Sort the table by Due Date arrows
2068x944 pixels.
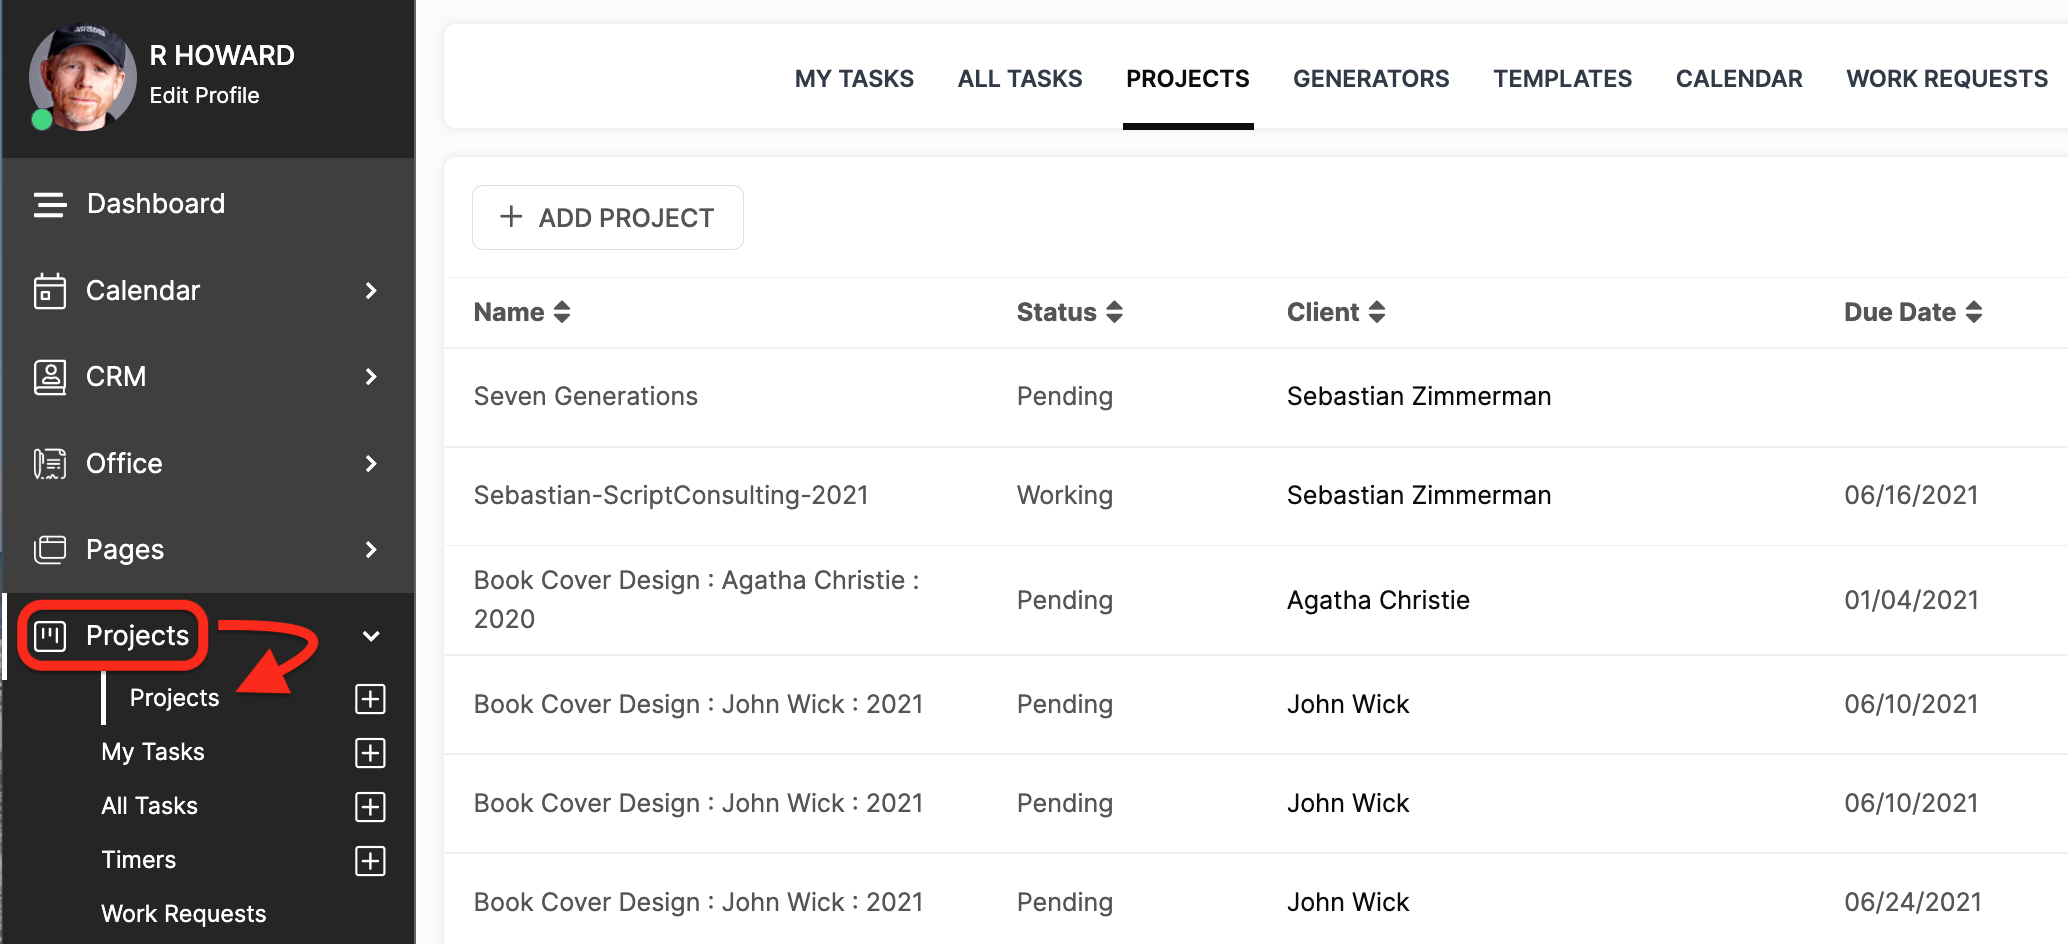coord(1974,312)
